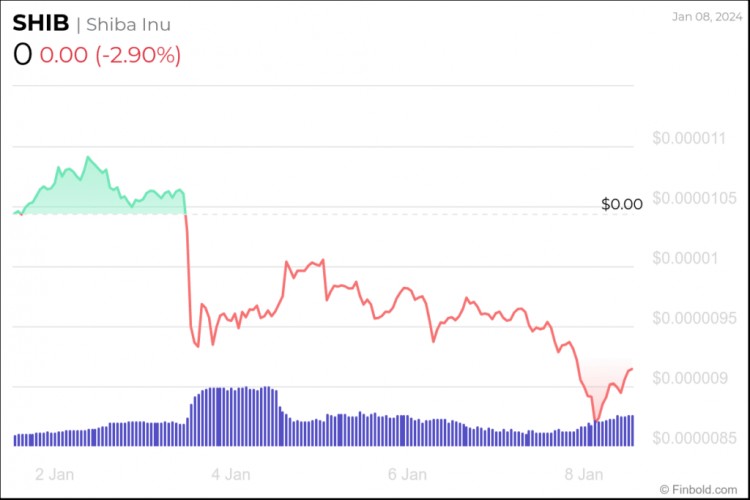This screenshot has width=750, height=500.
Task: Click the $0.00001 y-axis label
Action: [x=686, y=258]
